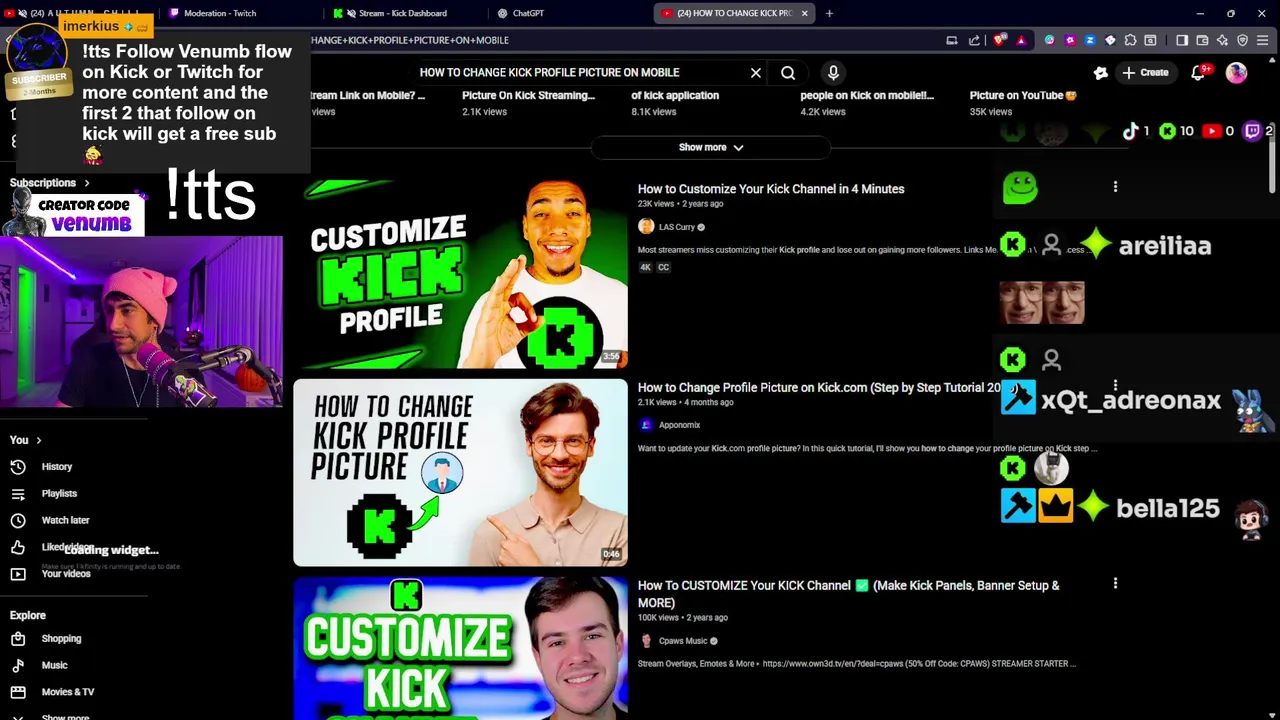Open the Brave wallet icon
This screenshot has width=1280, height=720.
pyautogui.click(x=1202, y=40)
